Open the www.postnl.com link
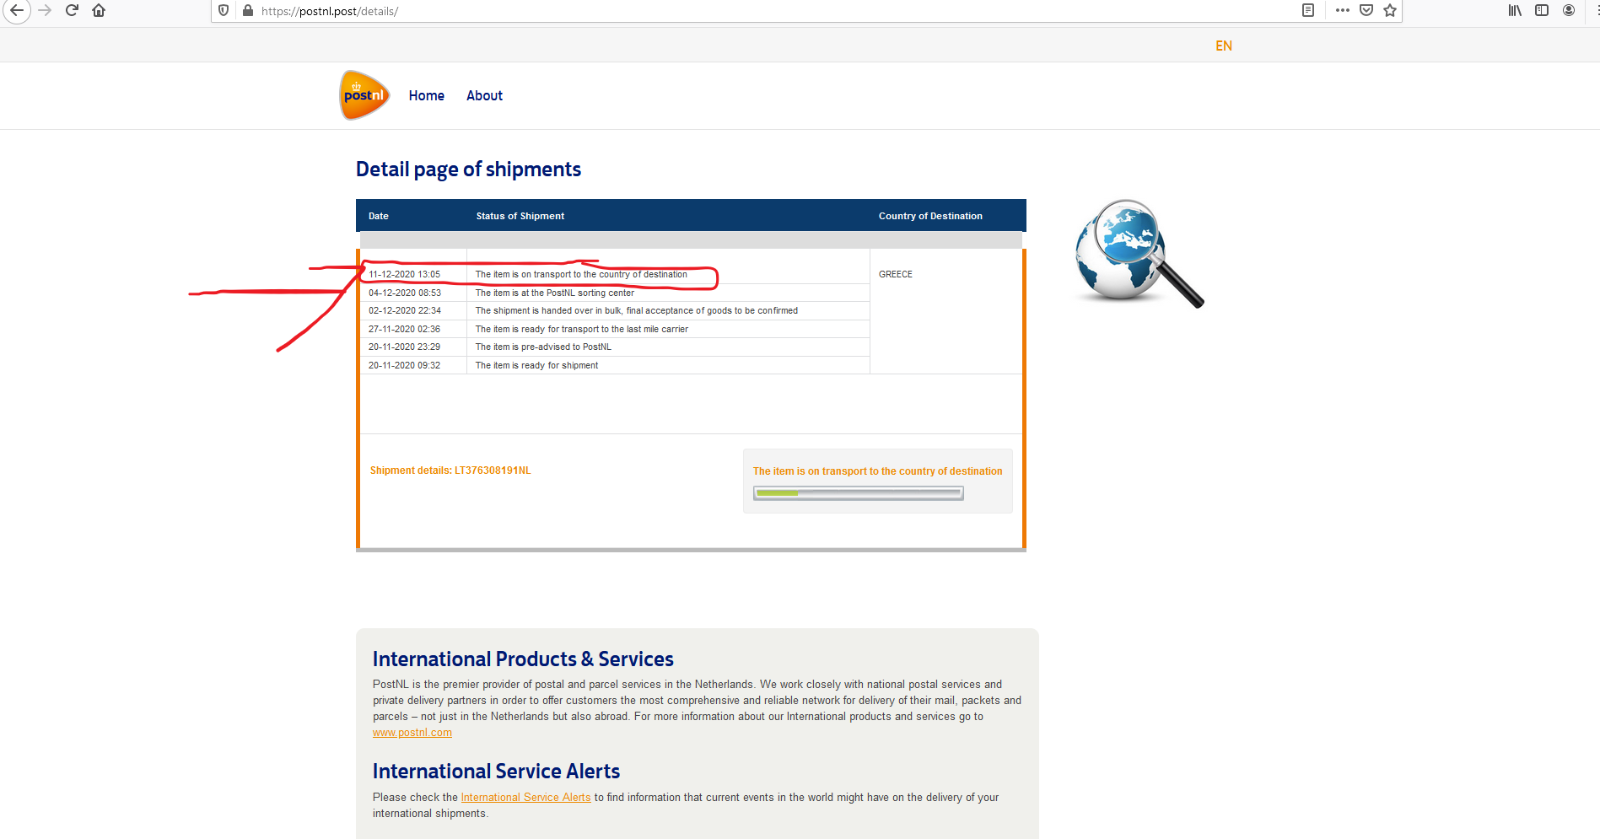The width and height of the screenshot is (1600, 839). 412,733
